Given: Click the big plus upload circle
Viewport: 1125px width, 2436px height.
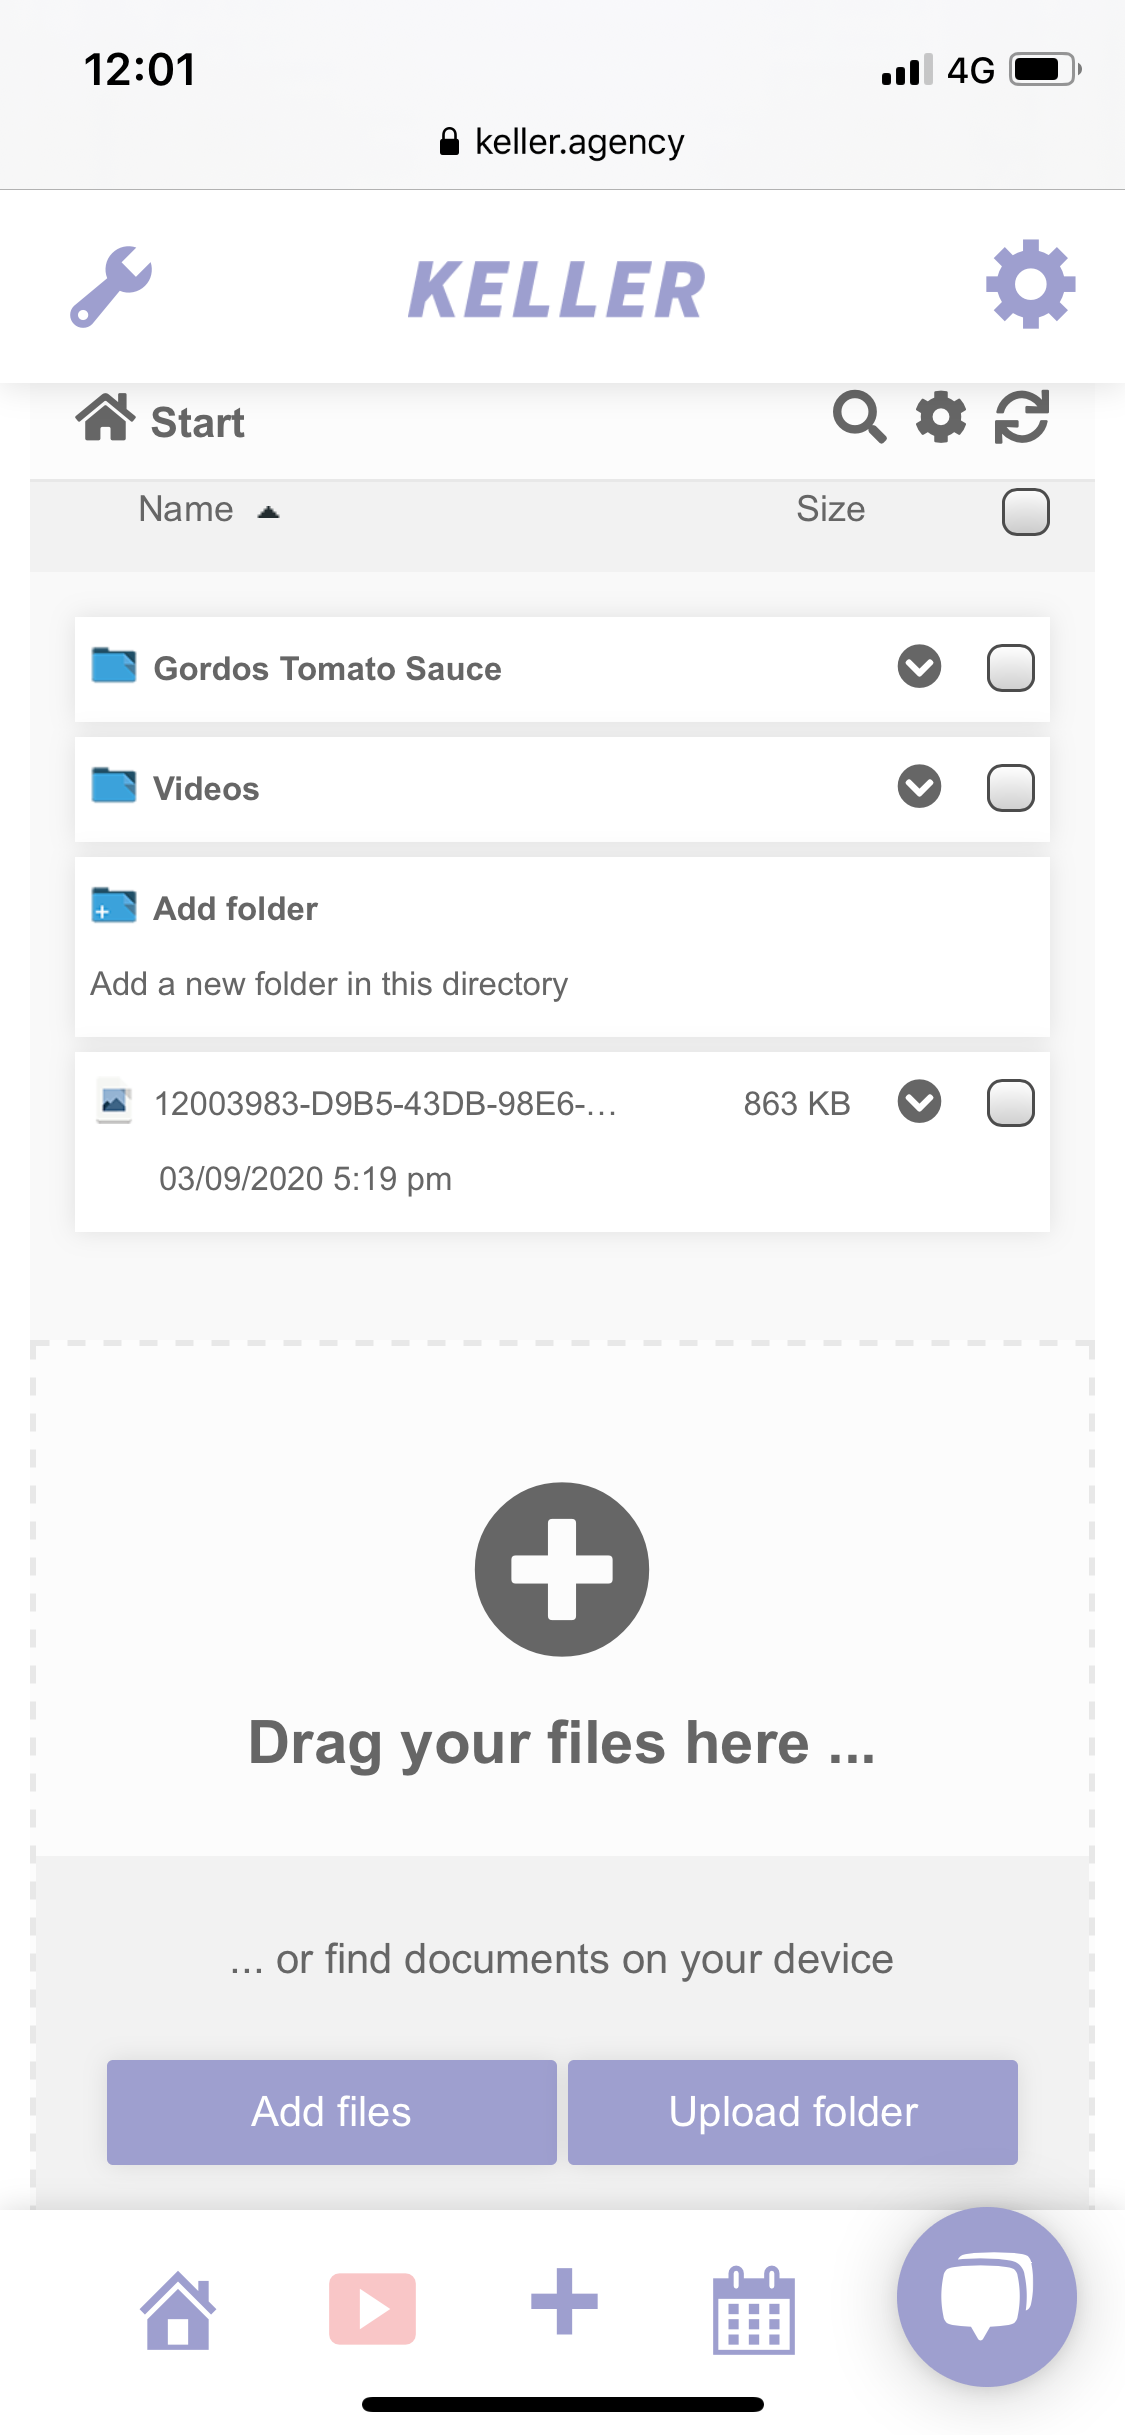Looking at the screenshot, I should (x=562, y=1569).
